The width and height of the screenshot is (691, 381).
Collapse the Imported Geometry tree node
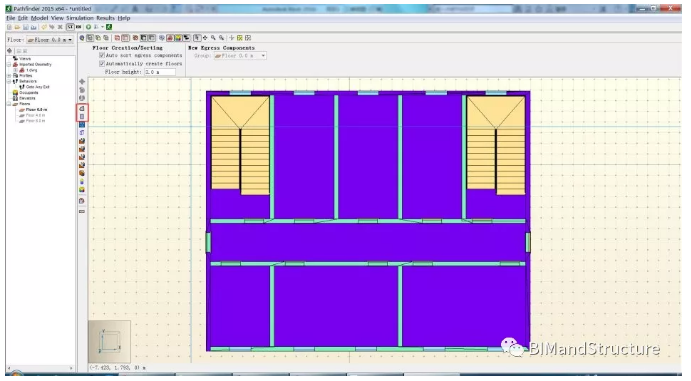tap(8, 64)
